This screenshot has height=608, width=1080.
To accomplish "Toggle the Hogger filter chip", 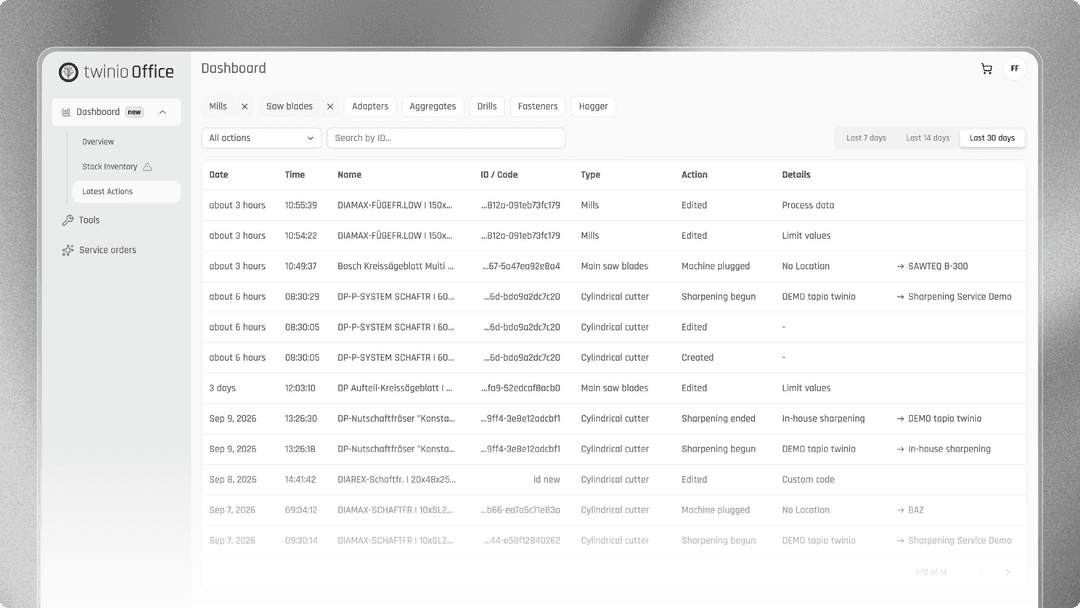I will tap(593, 107).
